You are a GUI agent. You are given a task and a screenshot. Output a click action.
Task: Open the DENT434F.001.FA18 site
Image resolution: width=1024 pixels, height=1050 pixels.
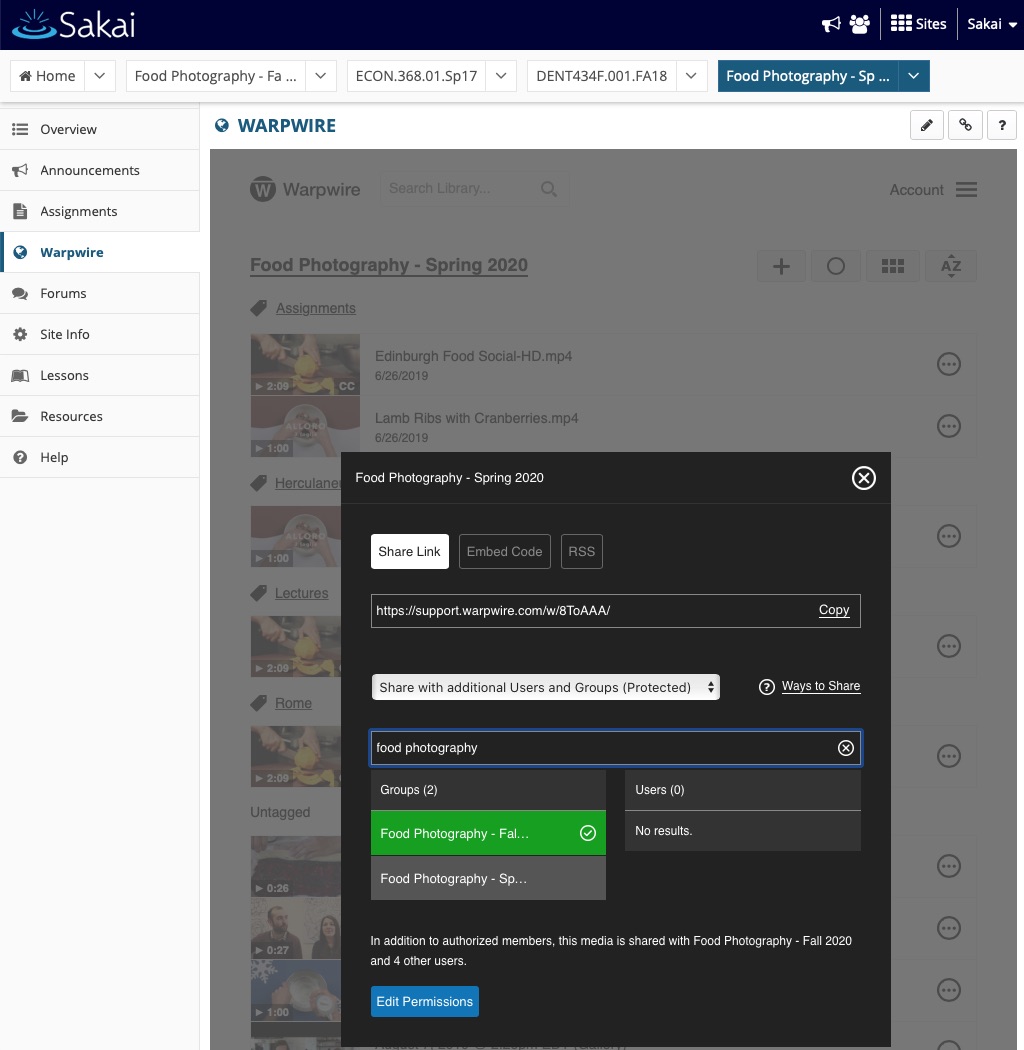602,76
